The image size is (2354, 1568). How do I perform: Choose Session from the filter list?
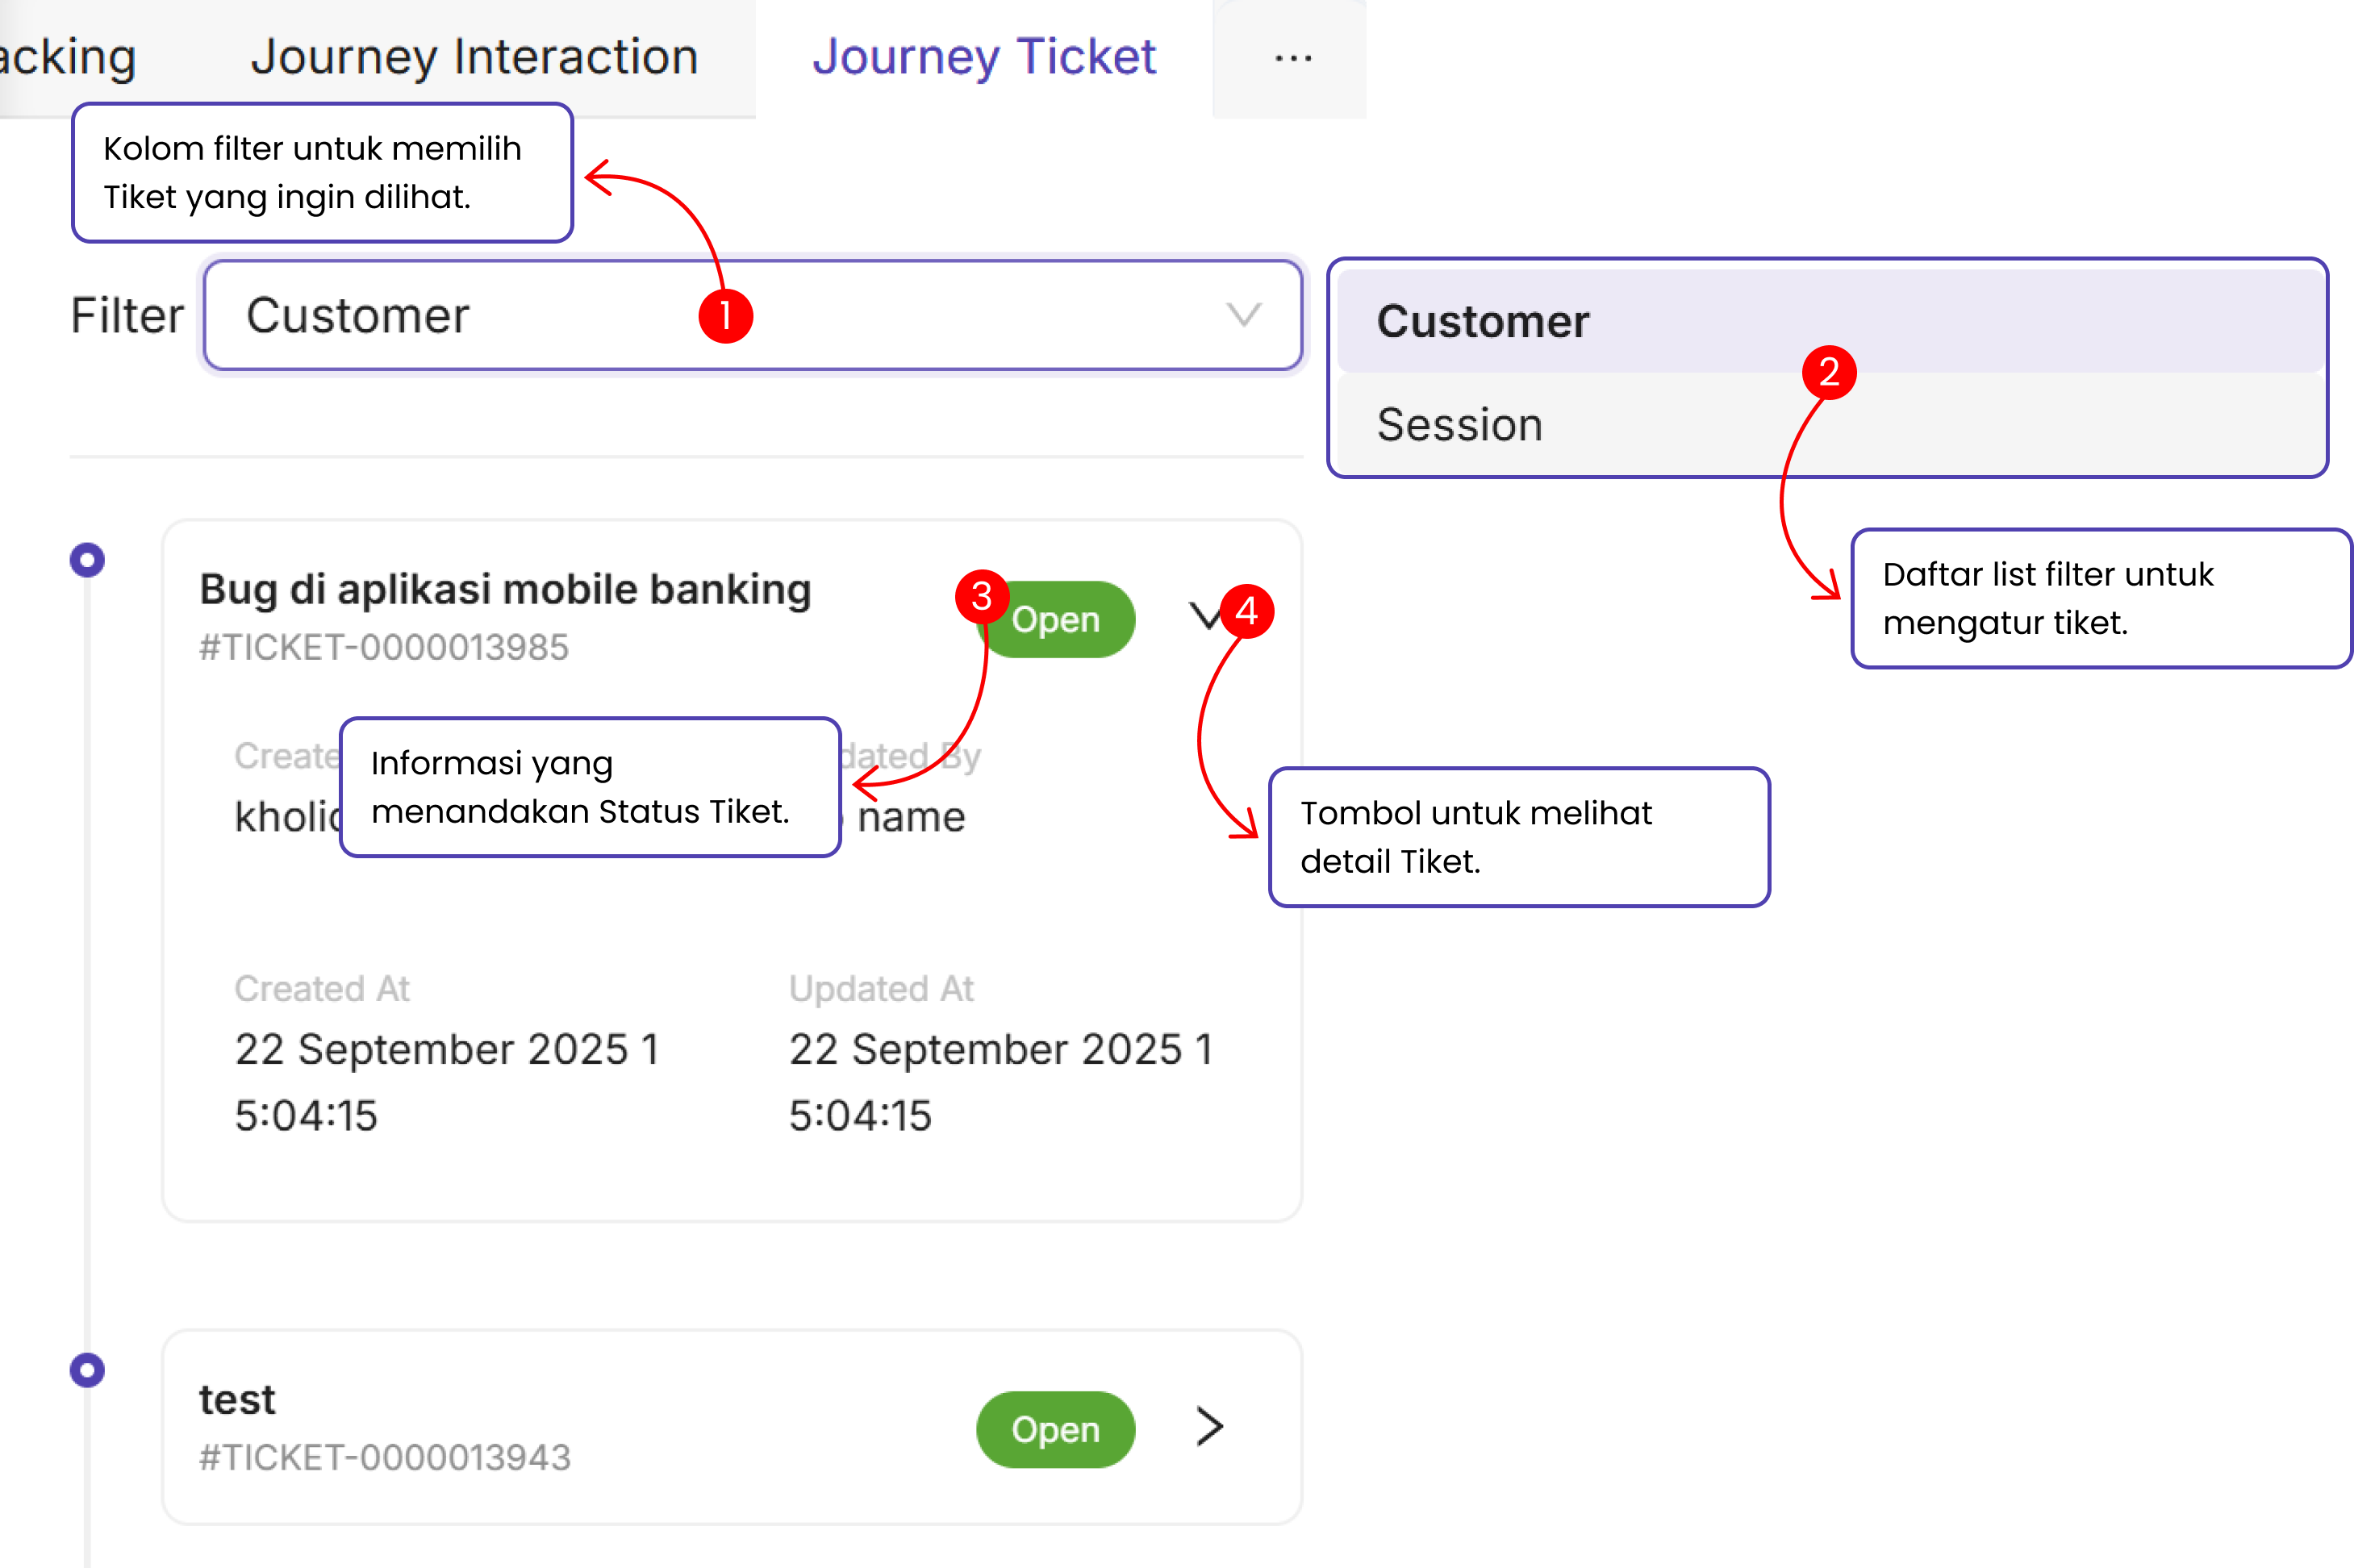coord(1459,425)
